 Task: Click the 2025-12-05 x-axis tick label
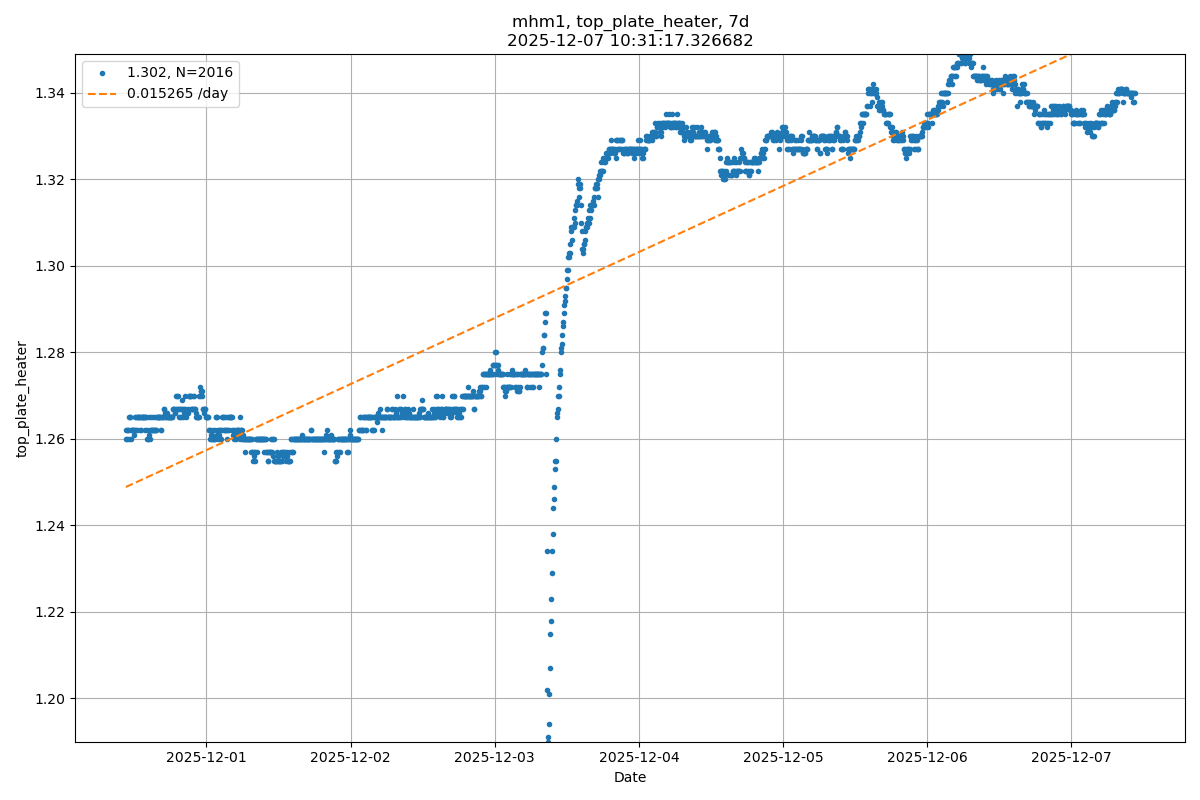click(x=783, y=758)
